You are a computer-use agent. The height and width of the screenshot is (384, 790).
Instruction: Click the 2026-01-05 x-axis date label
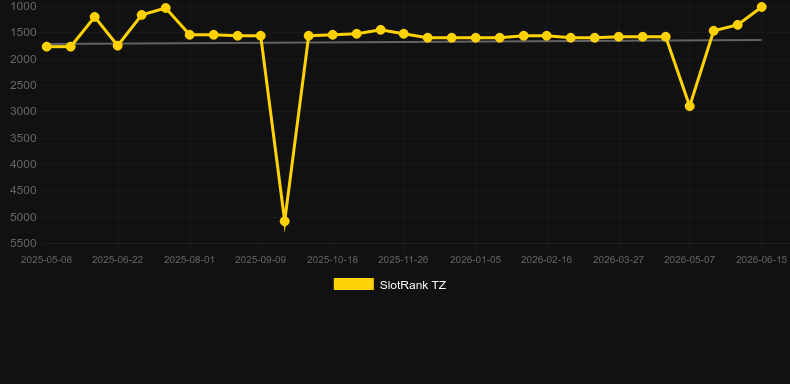[476, 260]
